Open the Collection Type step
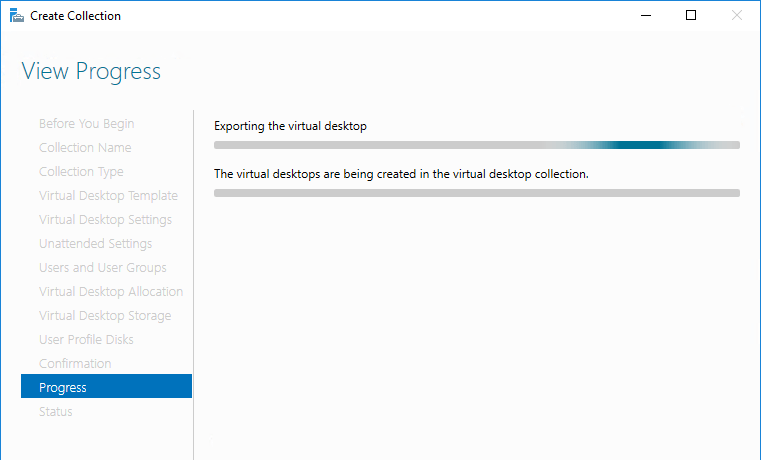The height and width of the screenshot is (460, 761). 81,172
